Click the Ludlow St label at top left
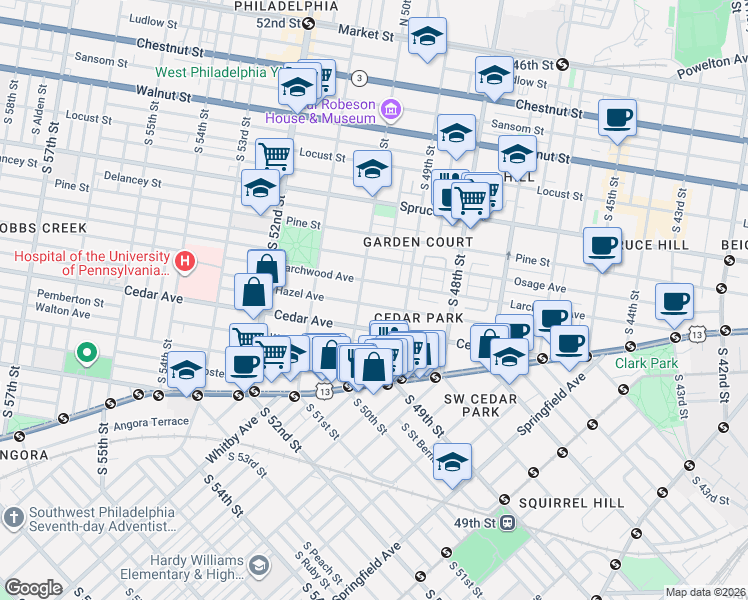This screenshot has height=600, width=748. click(x=153, y=21)
